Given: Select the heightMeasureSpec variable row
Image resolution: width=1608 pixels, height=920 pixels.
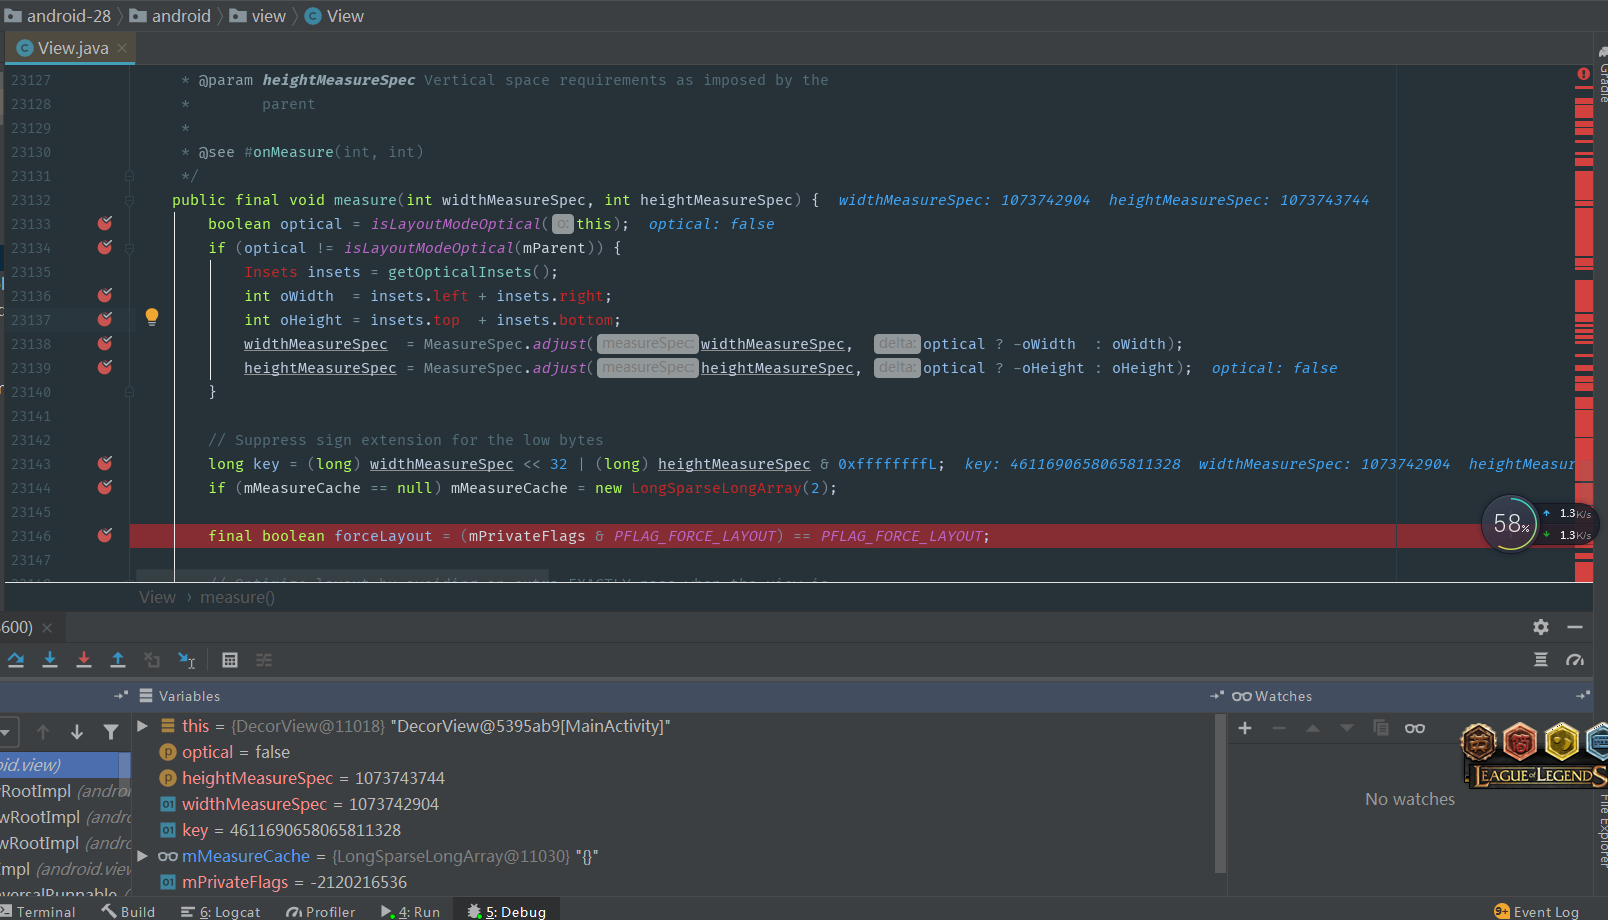Looking at the screenshot, I should (x=676, y=778).
